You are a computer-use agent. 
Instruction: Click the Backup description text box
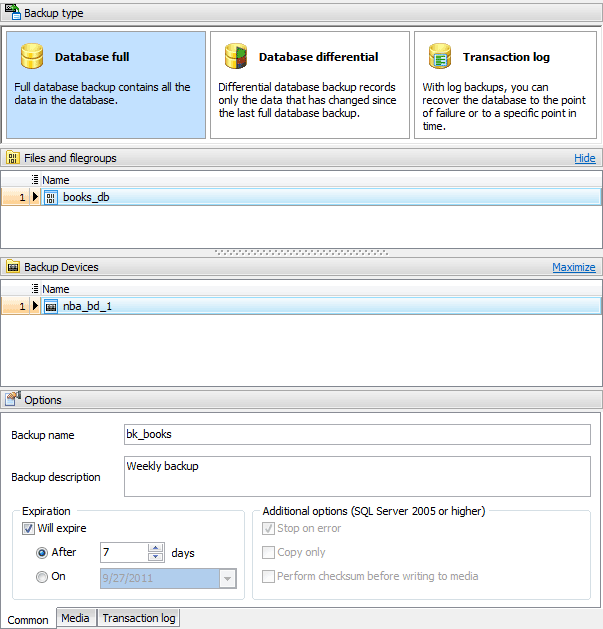pyautogui.click(x=357, y=476)
